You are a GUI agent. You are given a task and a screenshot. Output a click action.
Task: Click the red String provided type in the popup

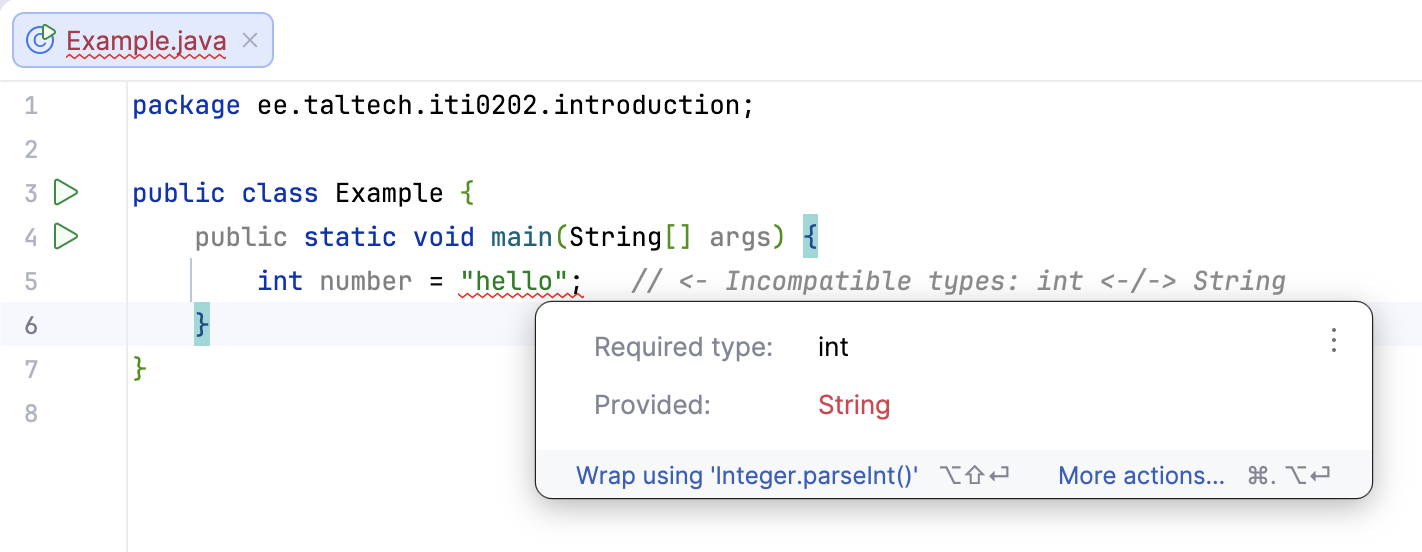(854, 405)
